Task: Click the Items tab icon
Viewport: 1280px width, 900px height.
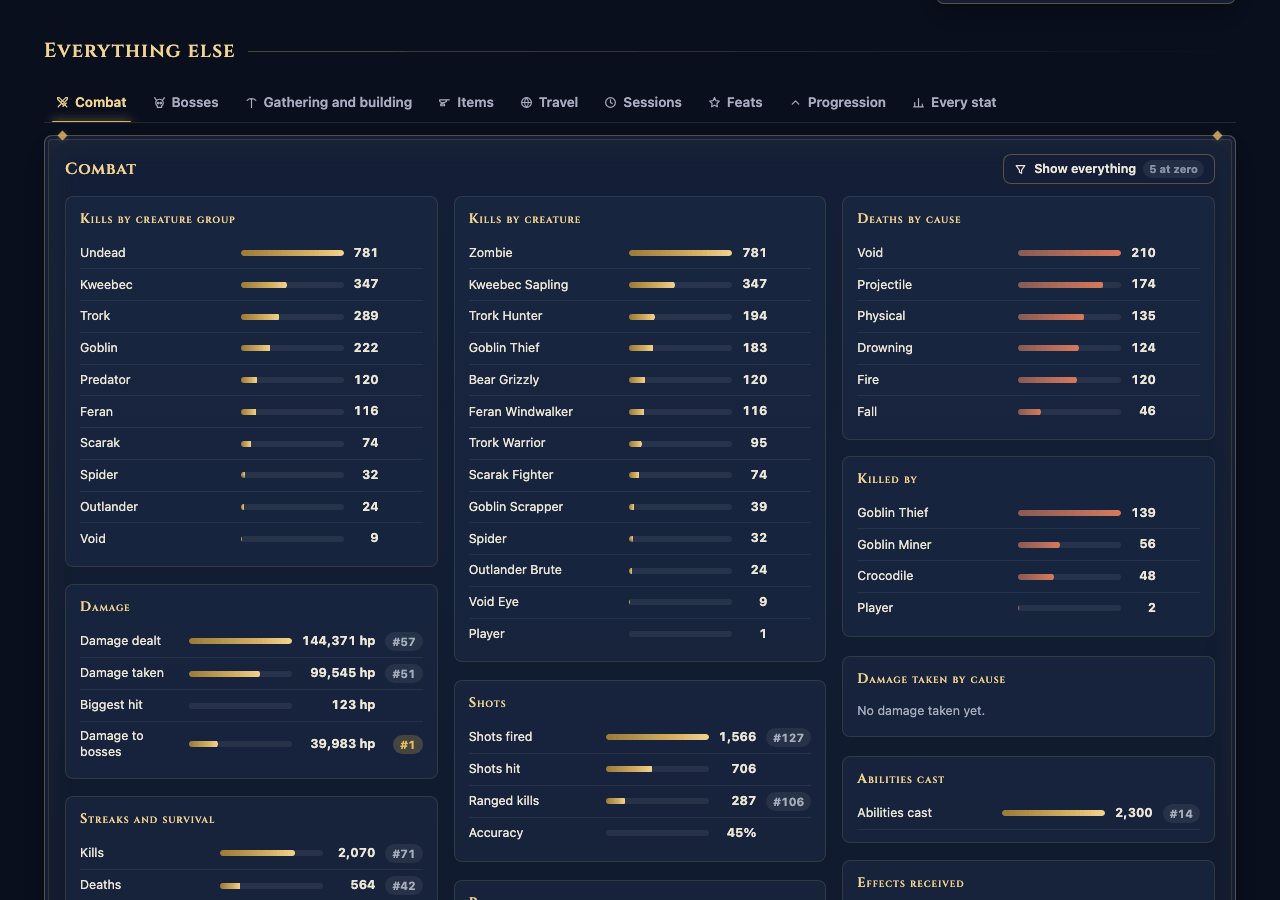Action: tap(444, 102)
